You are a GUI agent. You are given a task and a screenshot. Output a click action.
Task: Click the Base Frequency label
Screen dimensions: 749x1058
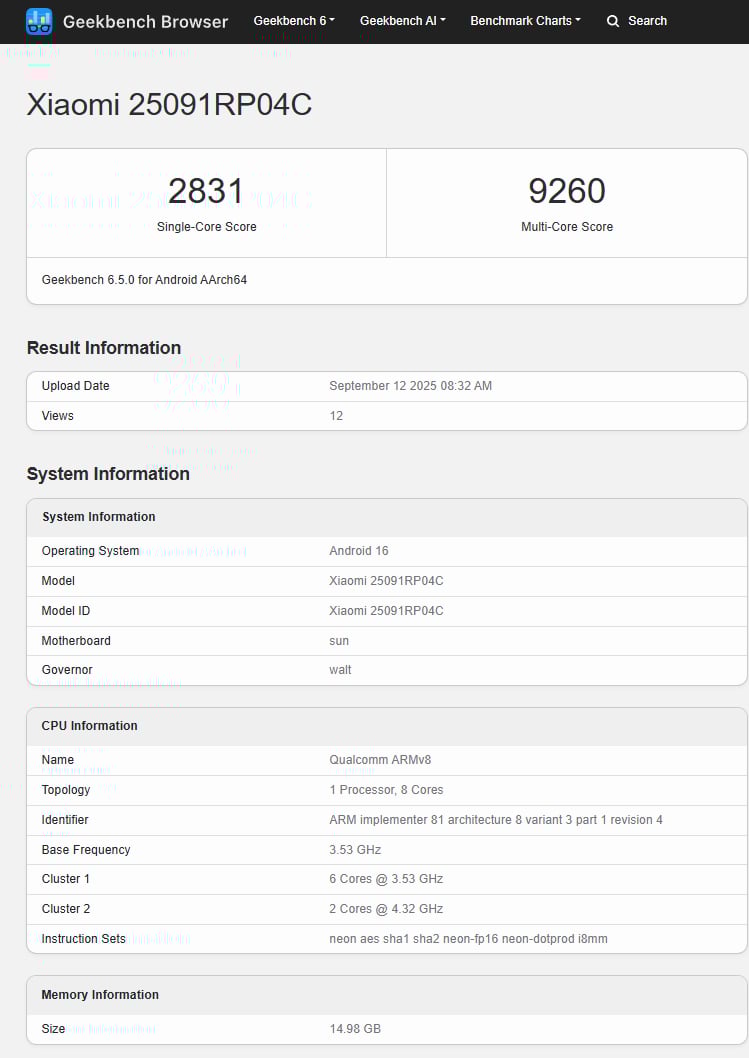pos(86,850)
